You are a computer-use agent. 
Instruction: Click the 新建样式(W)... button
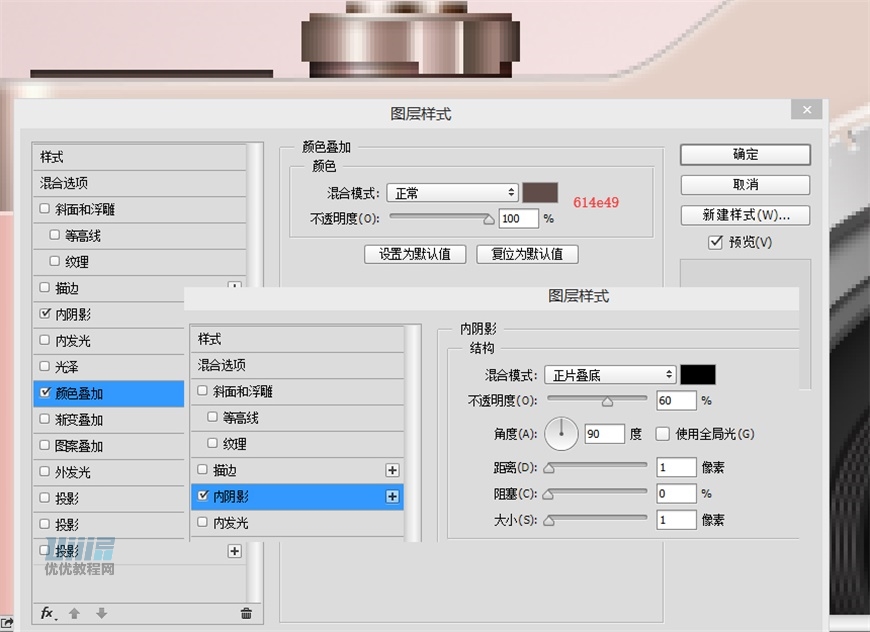point(745,215)
